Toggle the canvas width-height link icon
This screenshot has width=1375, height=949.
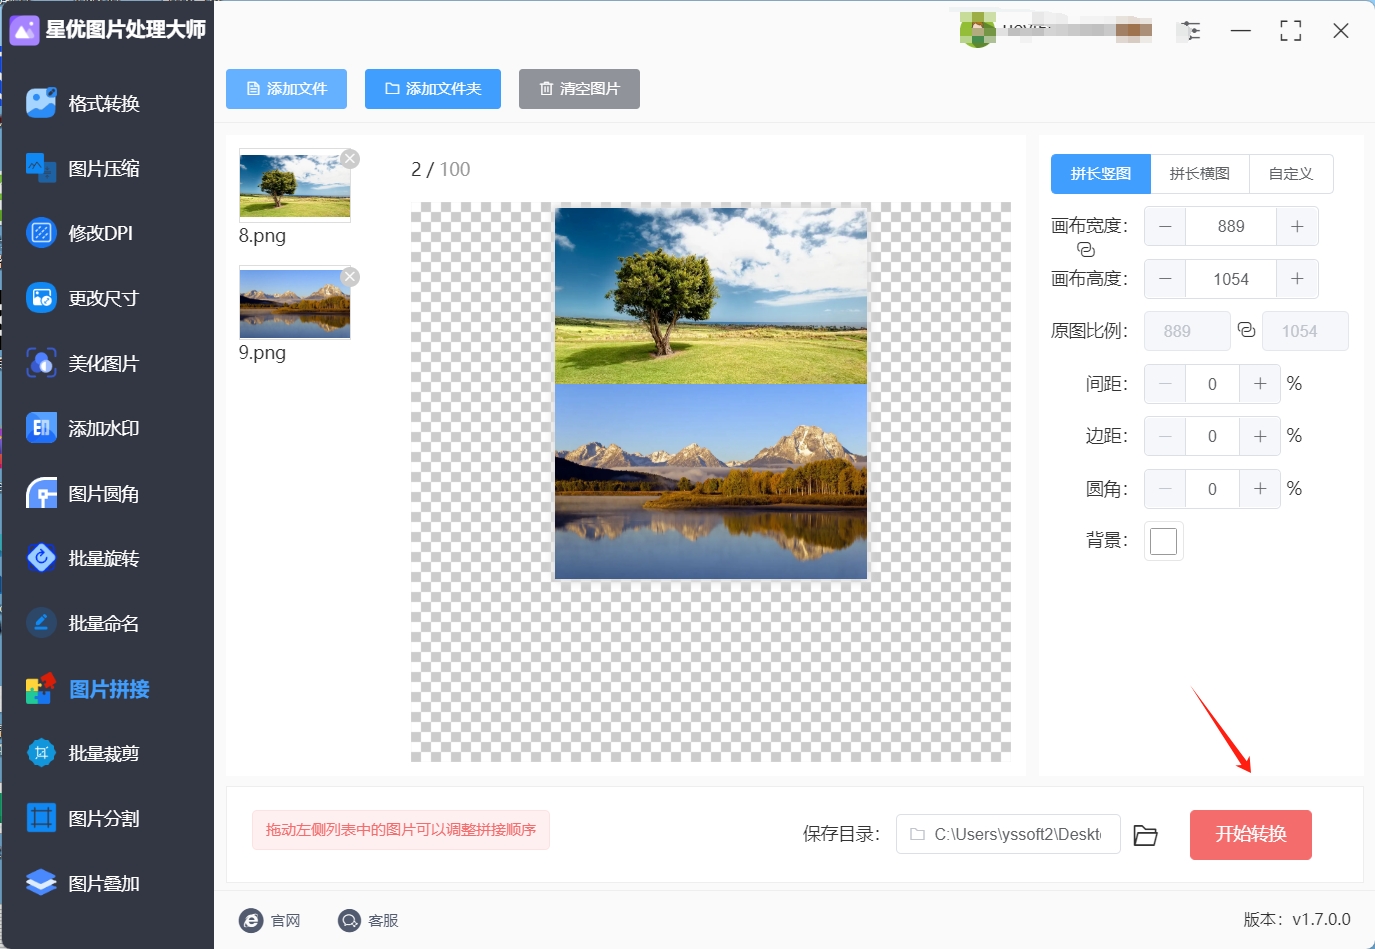click(1086, 250)
